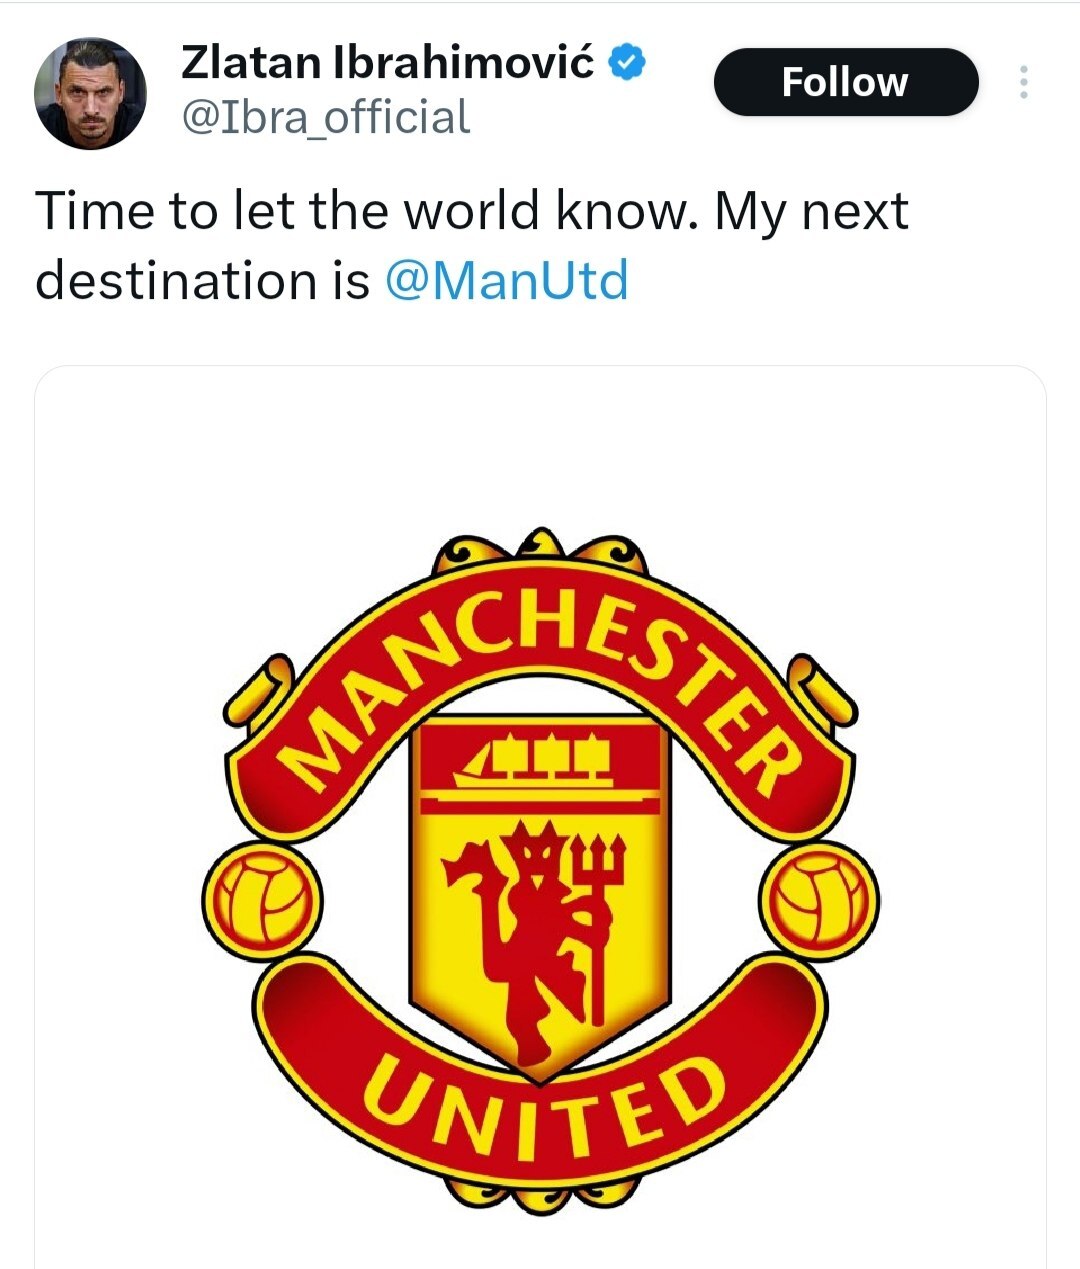Select the @Ibra_official handle
Viewport: 1080px width, 1269px height.
coord(325,117)
